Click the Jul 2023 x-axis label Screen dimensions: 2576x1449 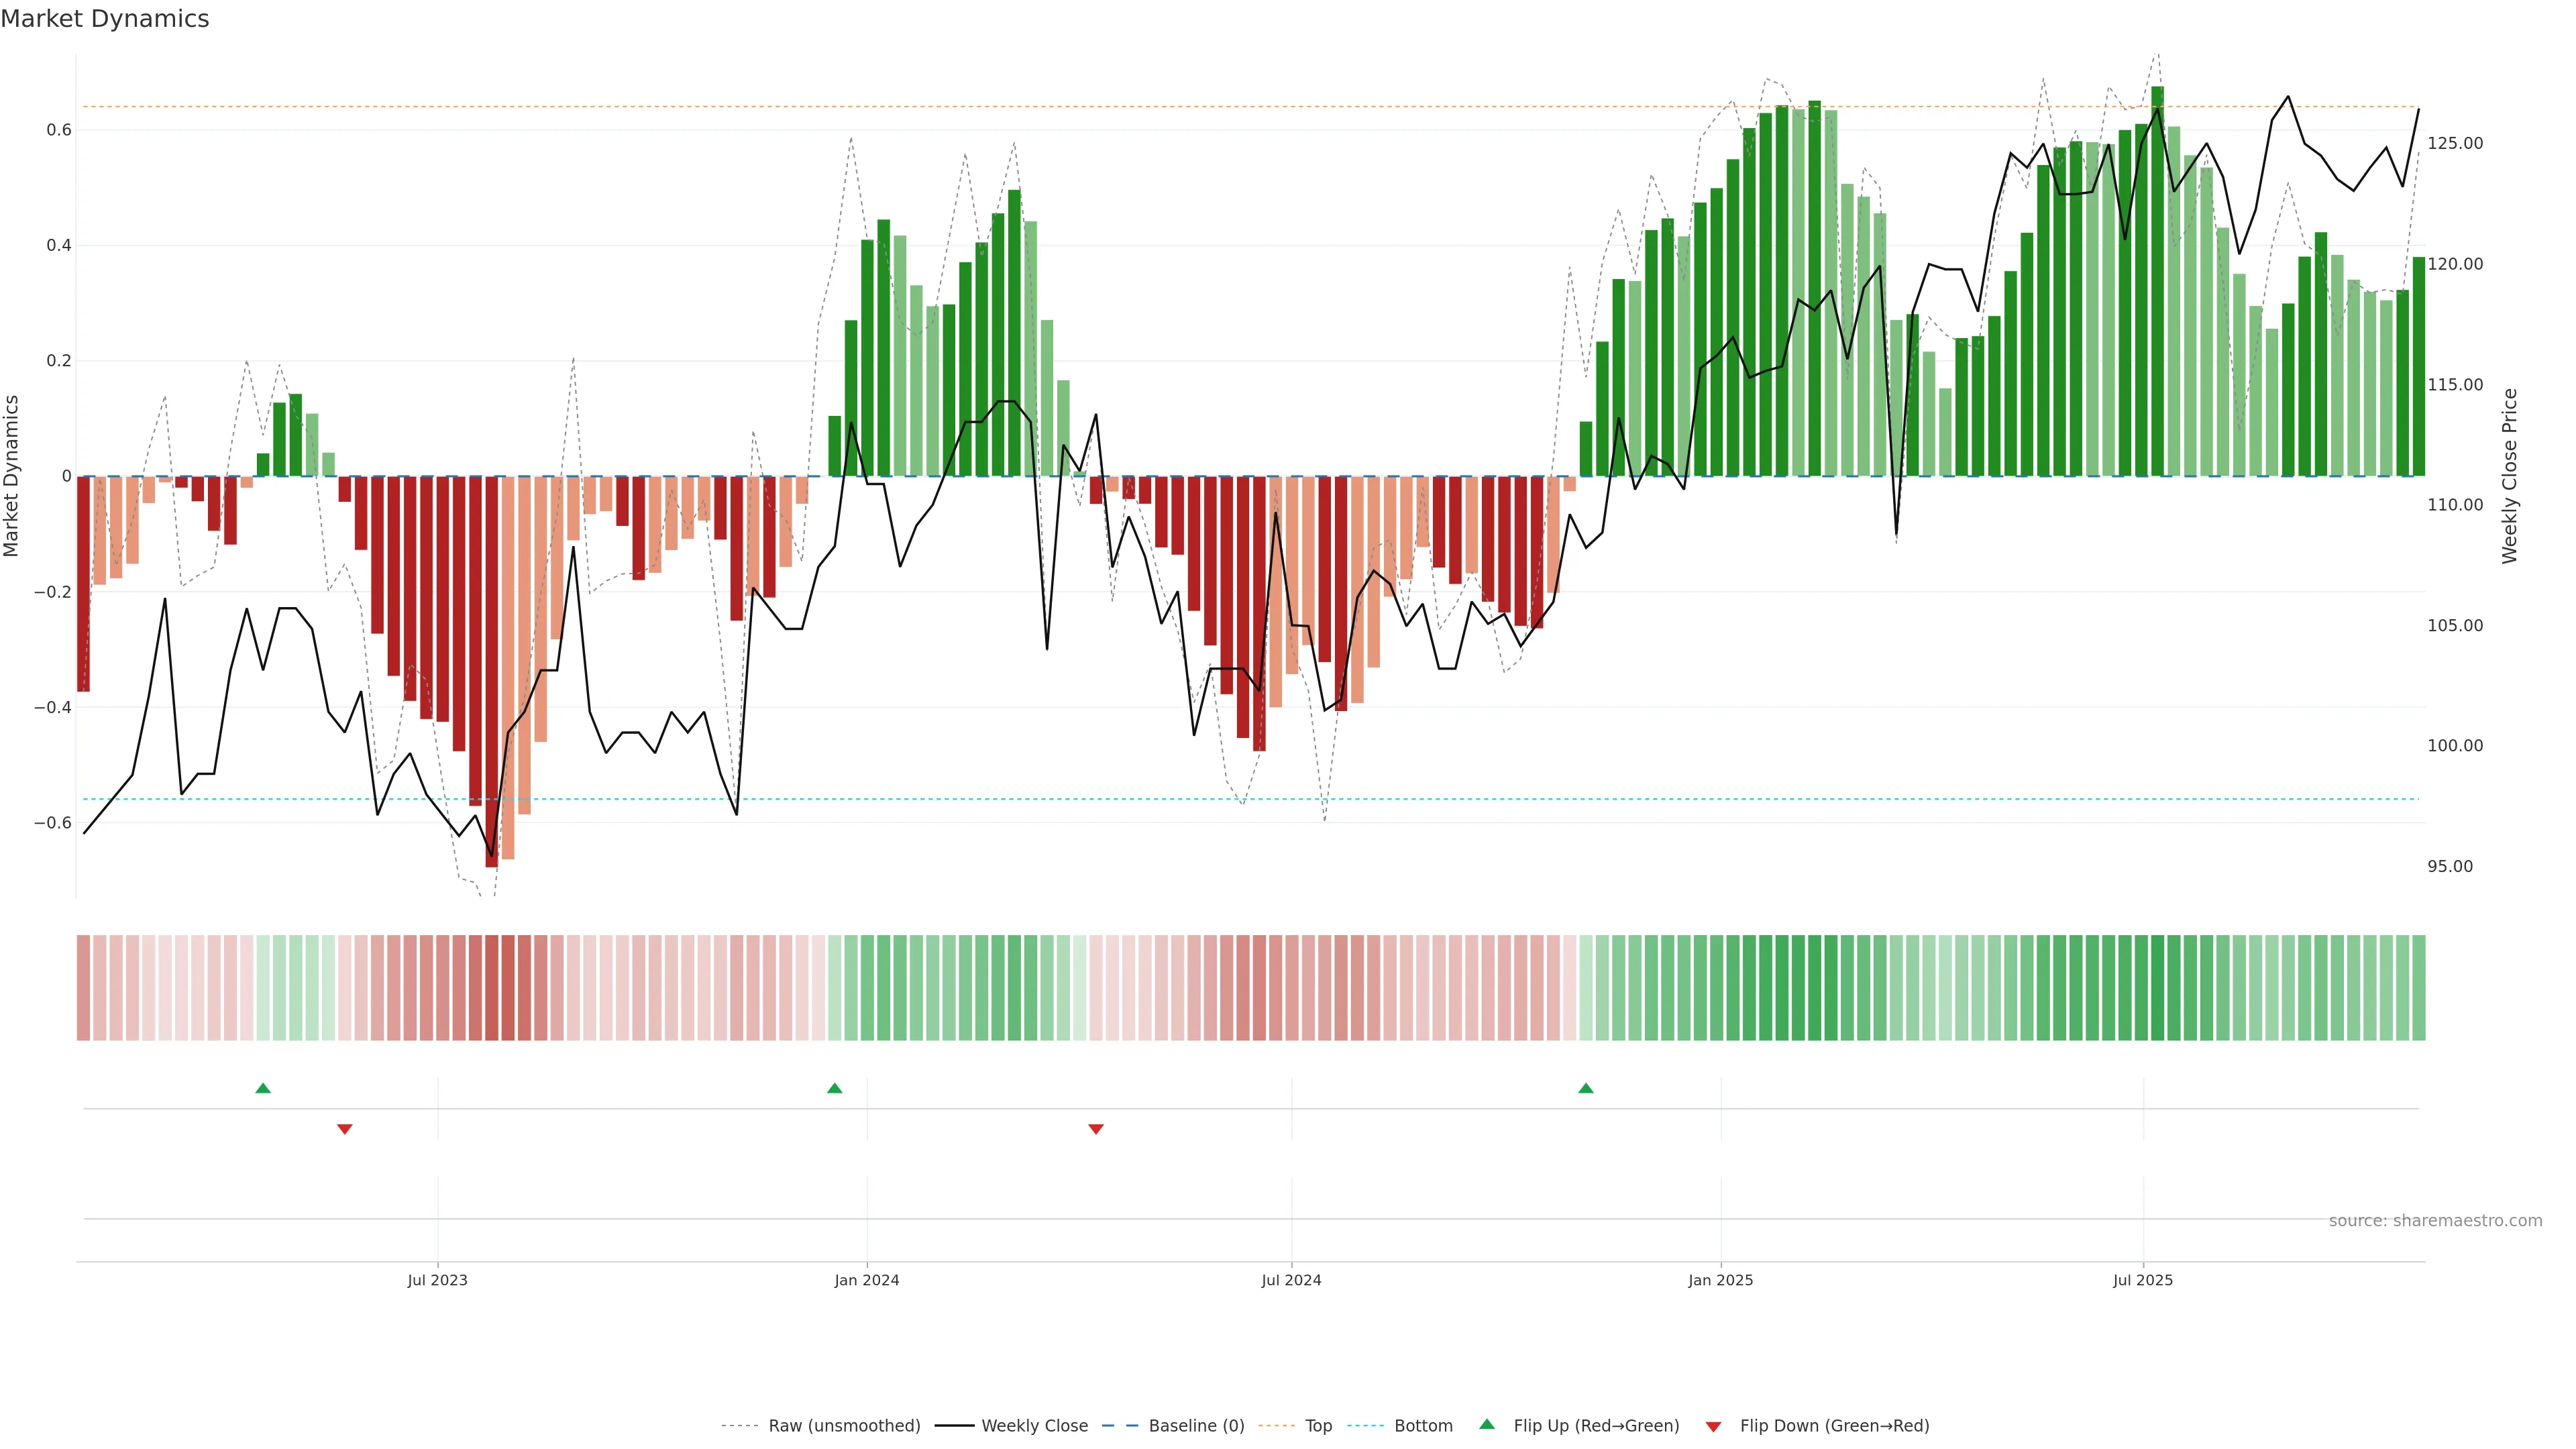437,1280
